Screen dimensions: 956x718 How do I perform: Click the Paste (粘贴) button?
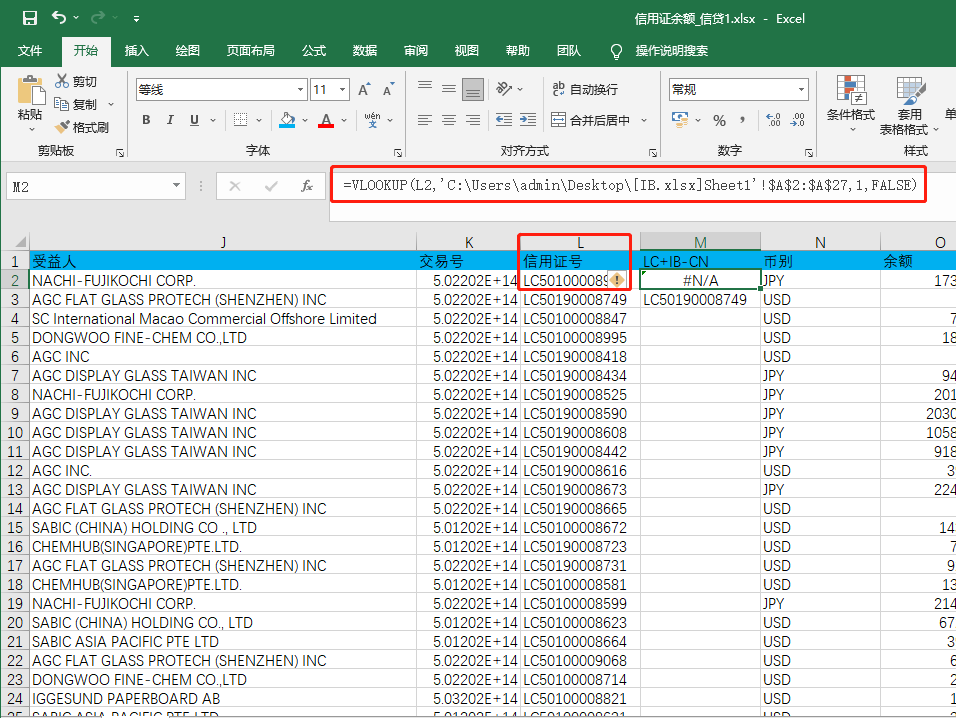30,100
